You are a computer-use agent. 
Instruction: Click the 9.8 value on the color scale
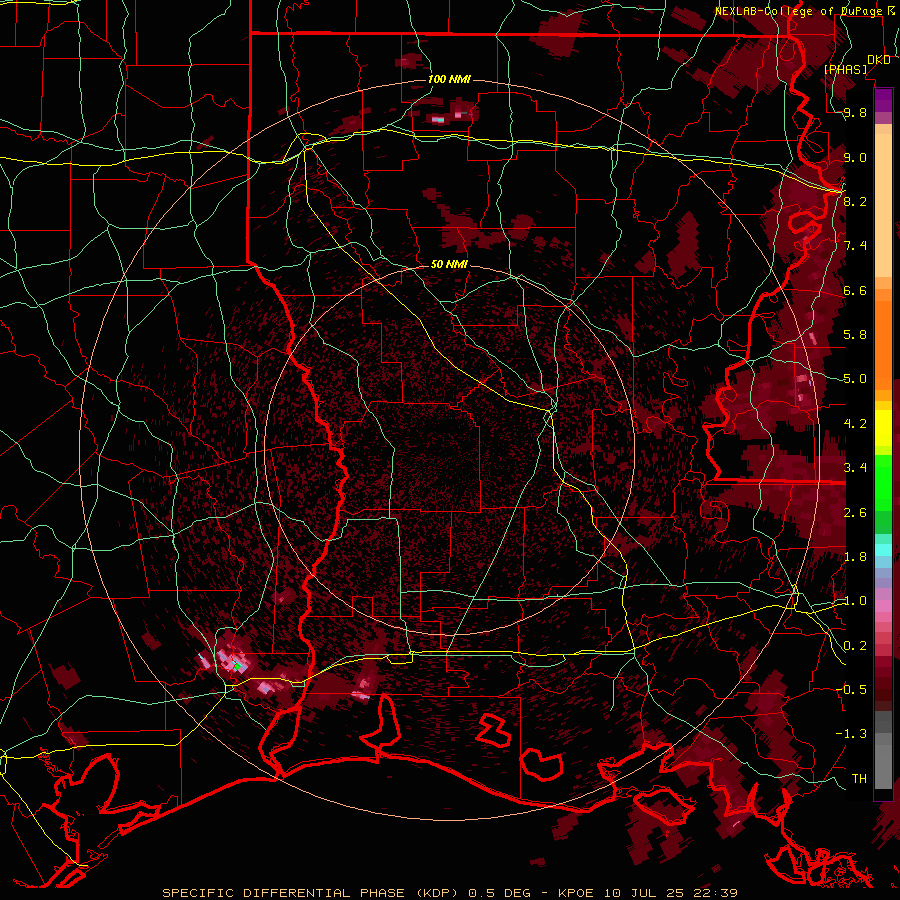pyautogui.click(x=855, y=113)
